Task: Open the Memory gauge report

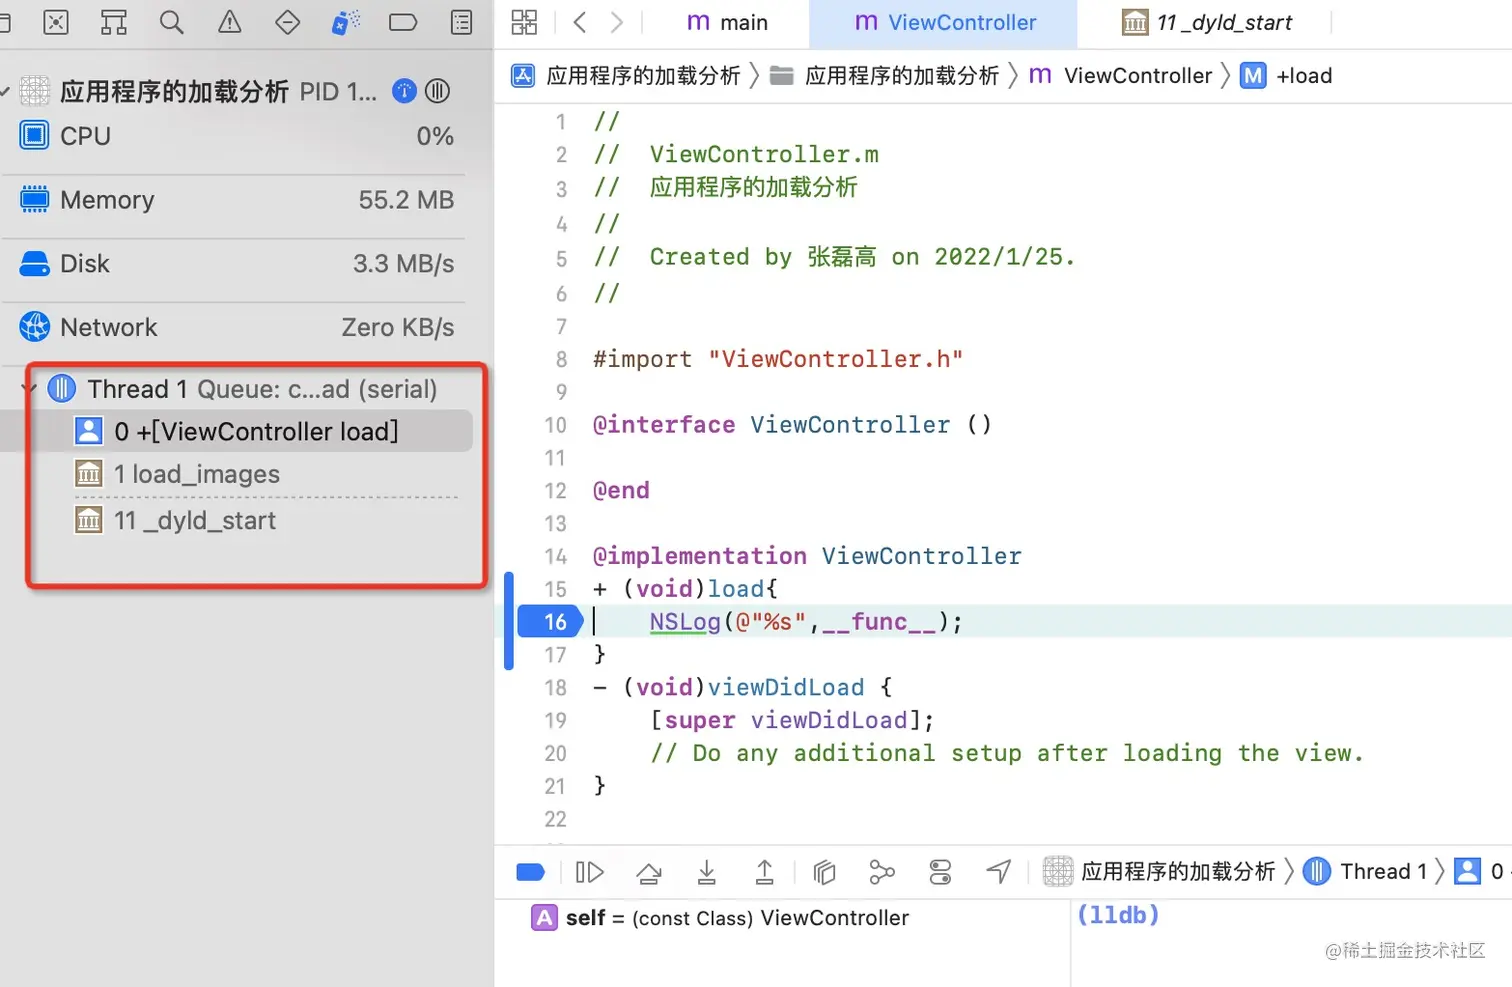Action: [x=236, y=200]
